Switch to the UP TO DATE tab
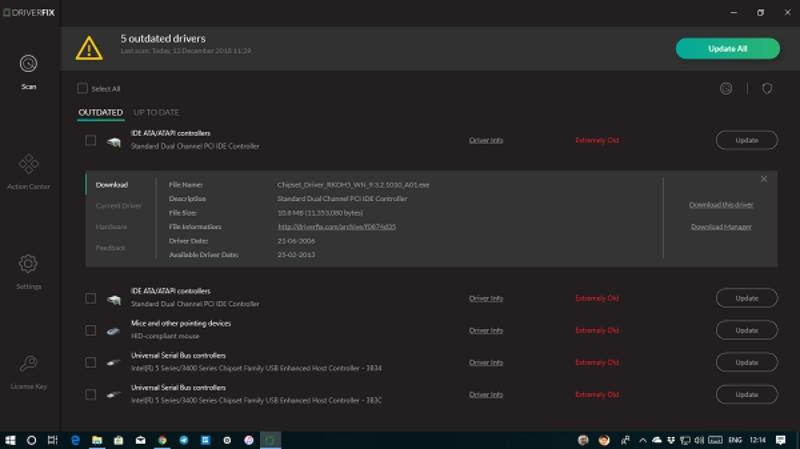Screen dimensions: 800x449 [x=156, y=112]
